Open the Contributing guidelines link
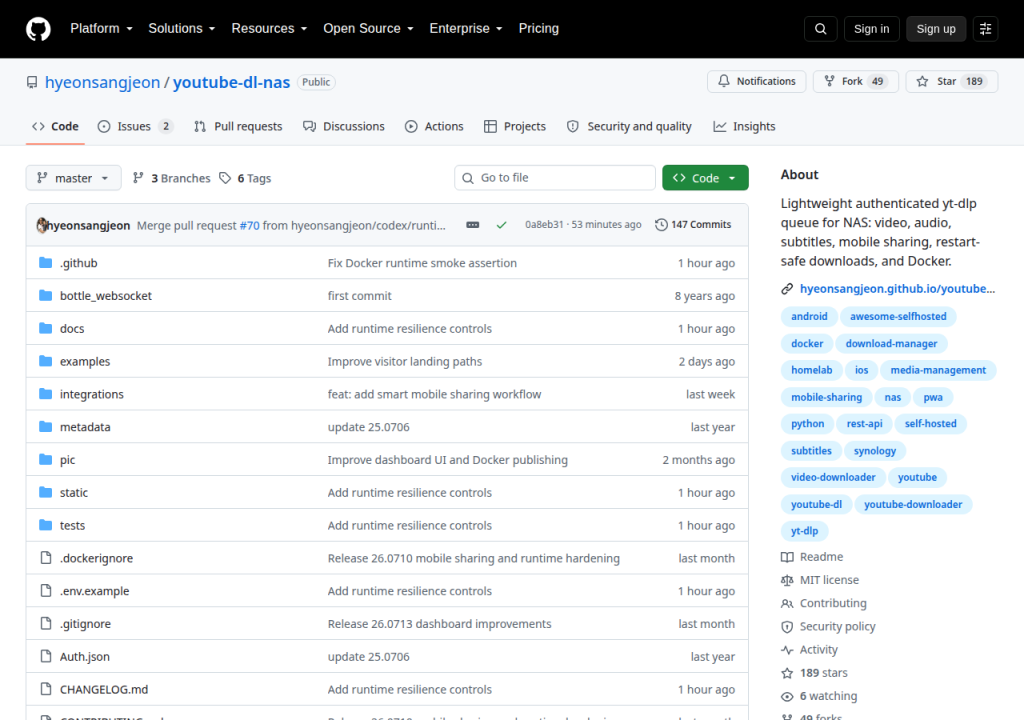The image size is (1024, 720). click(x=833, y=603)
